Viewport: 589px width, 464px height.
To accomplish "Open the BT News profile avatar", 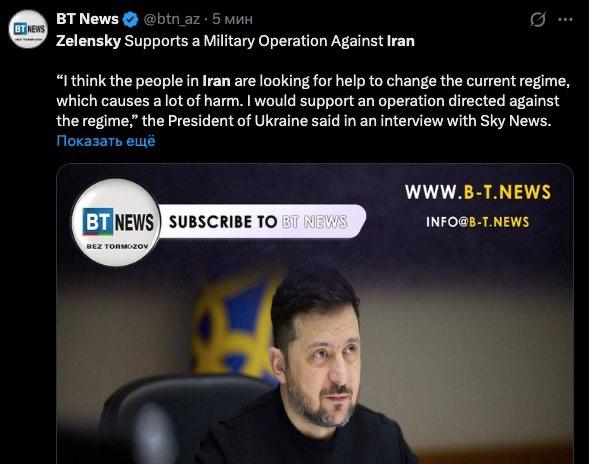I will click(x=28, y=29).
